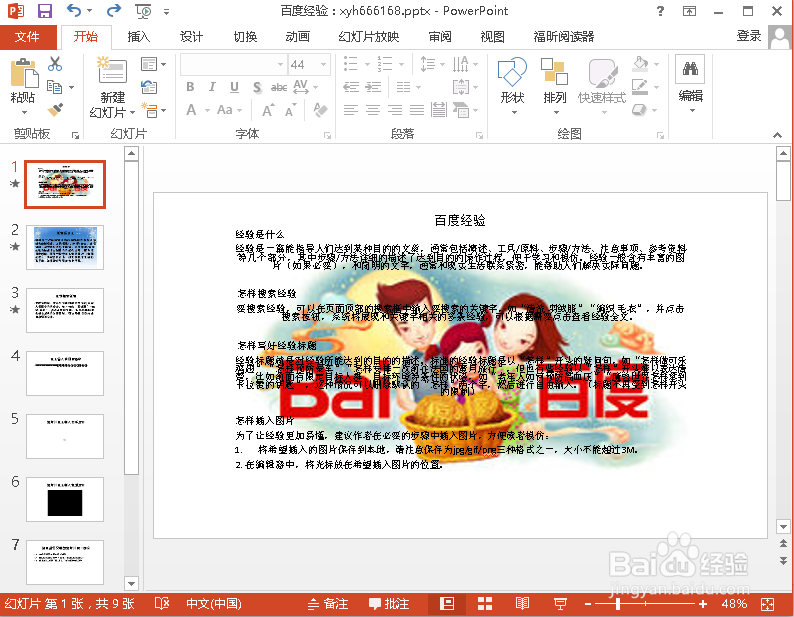794x617 pixels.
Task: Click the Paste (粘贴) clipboard icon
Action: point(23,73)
